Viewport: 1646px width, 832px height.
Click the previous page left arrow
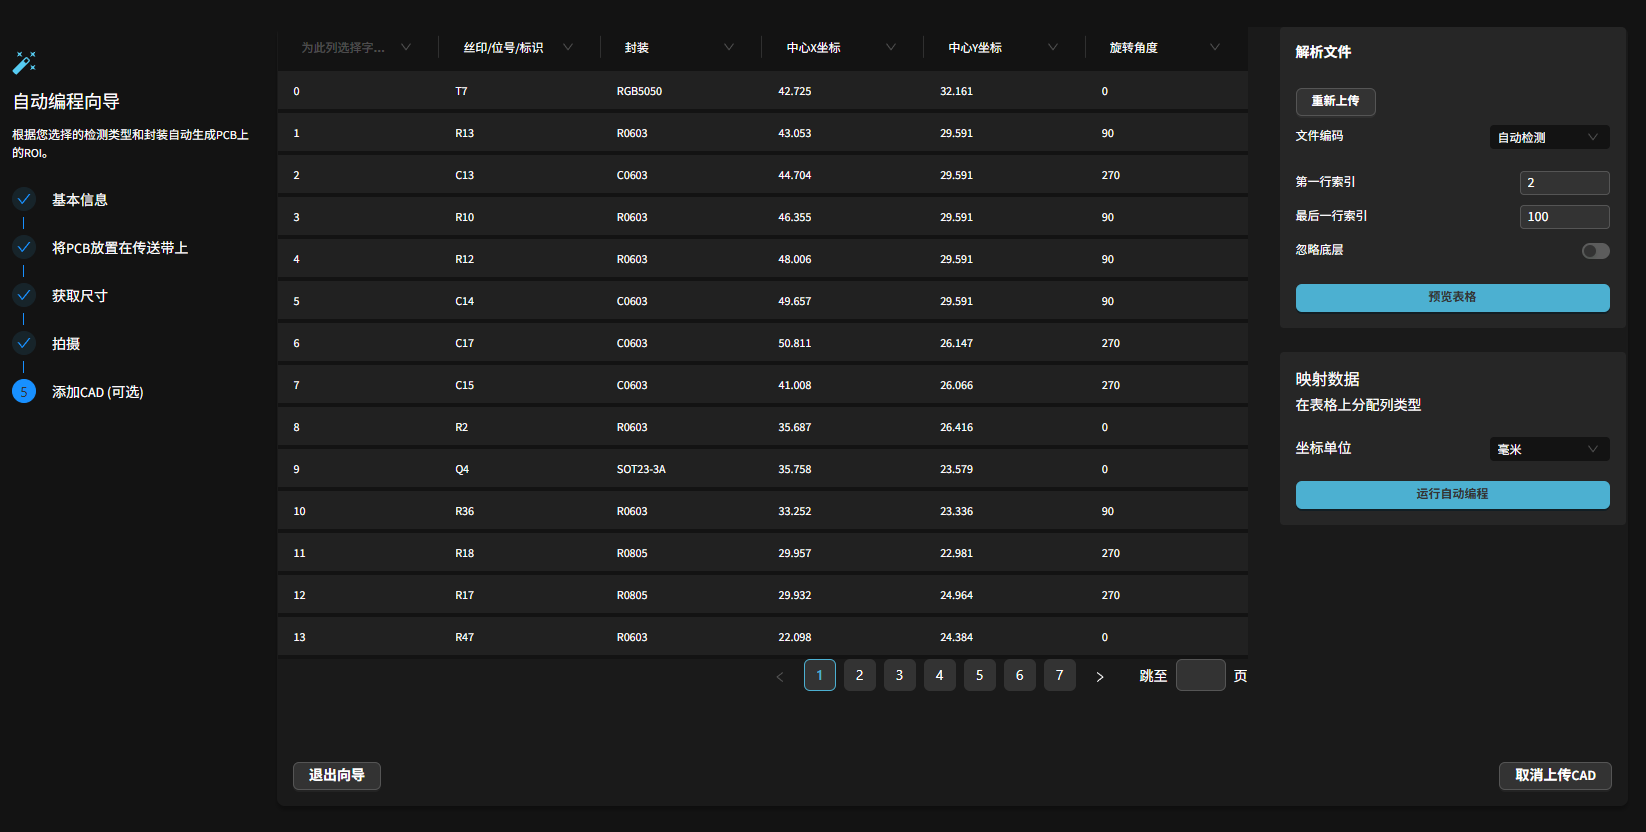pos(780,676)
